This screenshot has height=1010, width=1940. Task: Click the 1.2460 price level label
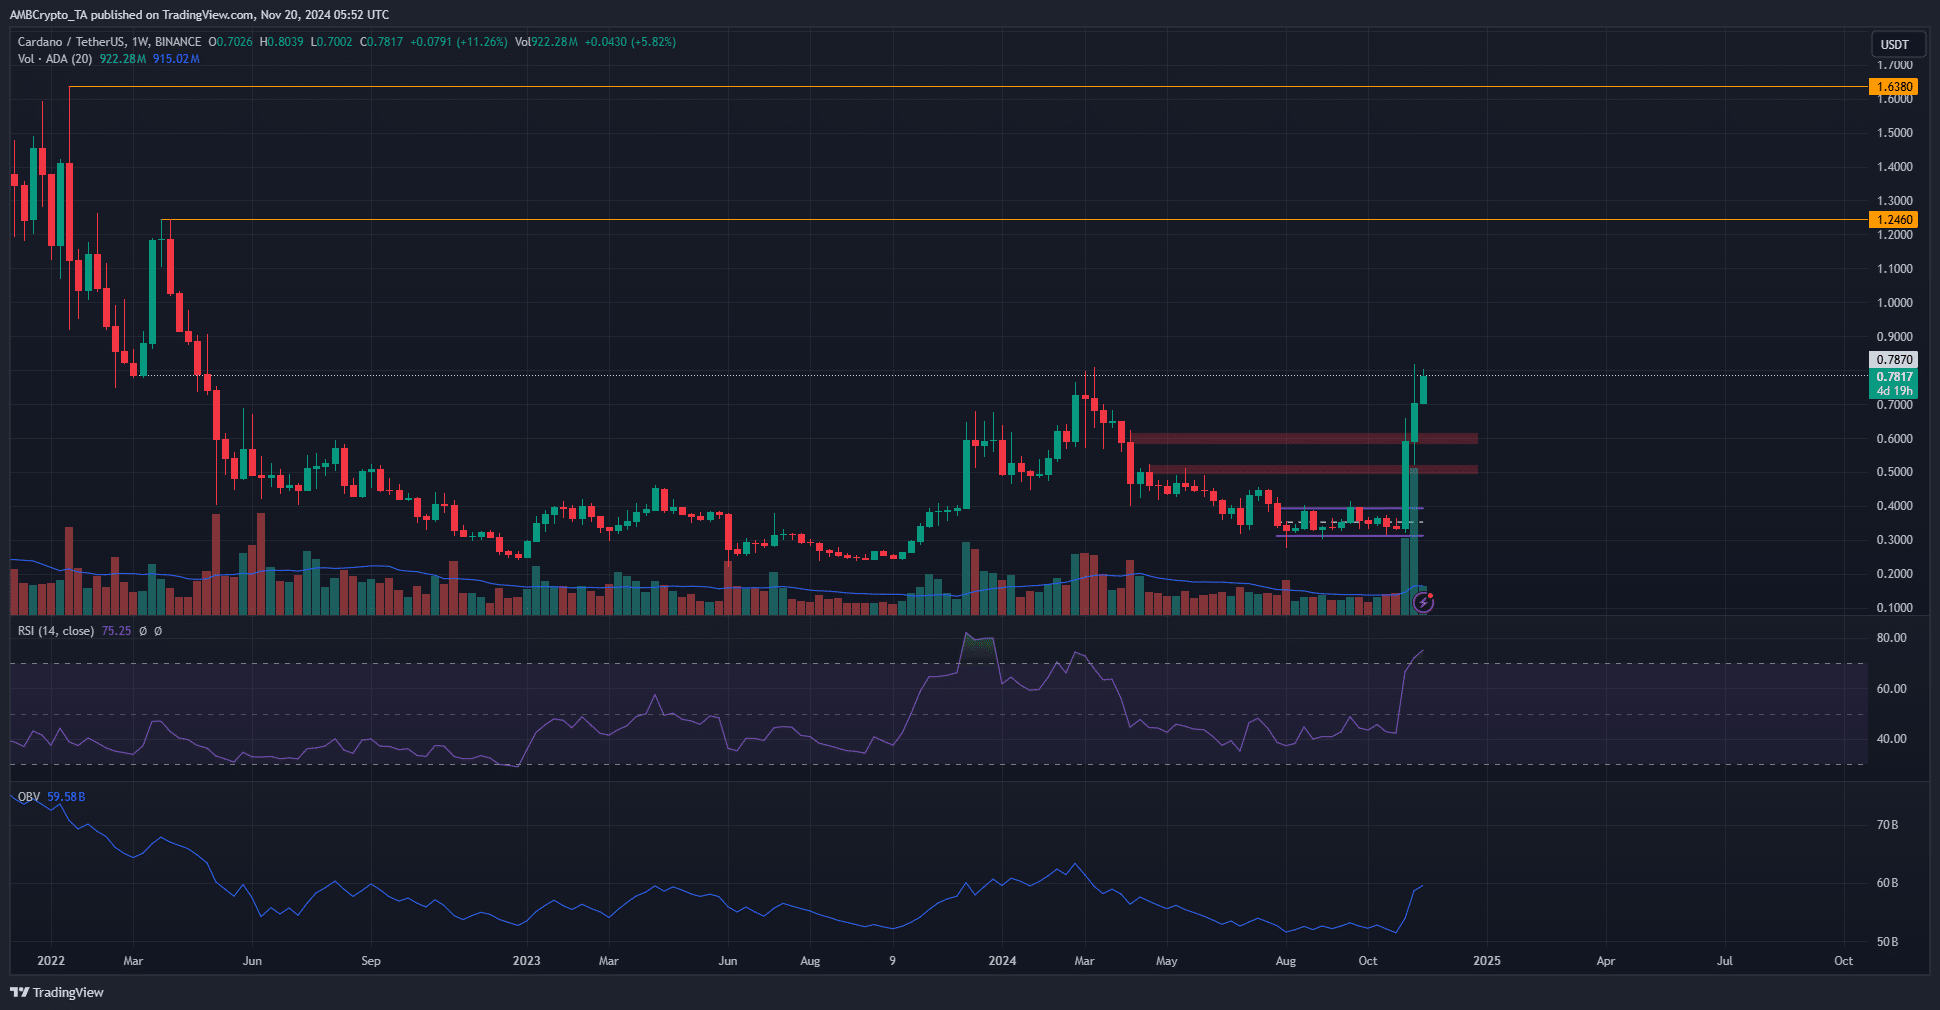point(1894,220)
